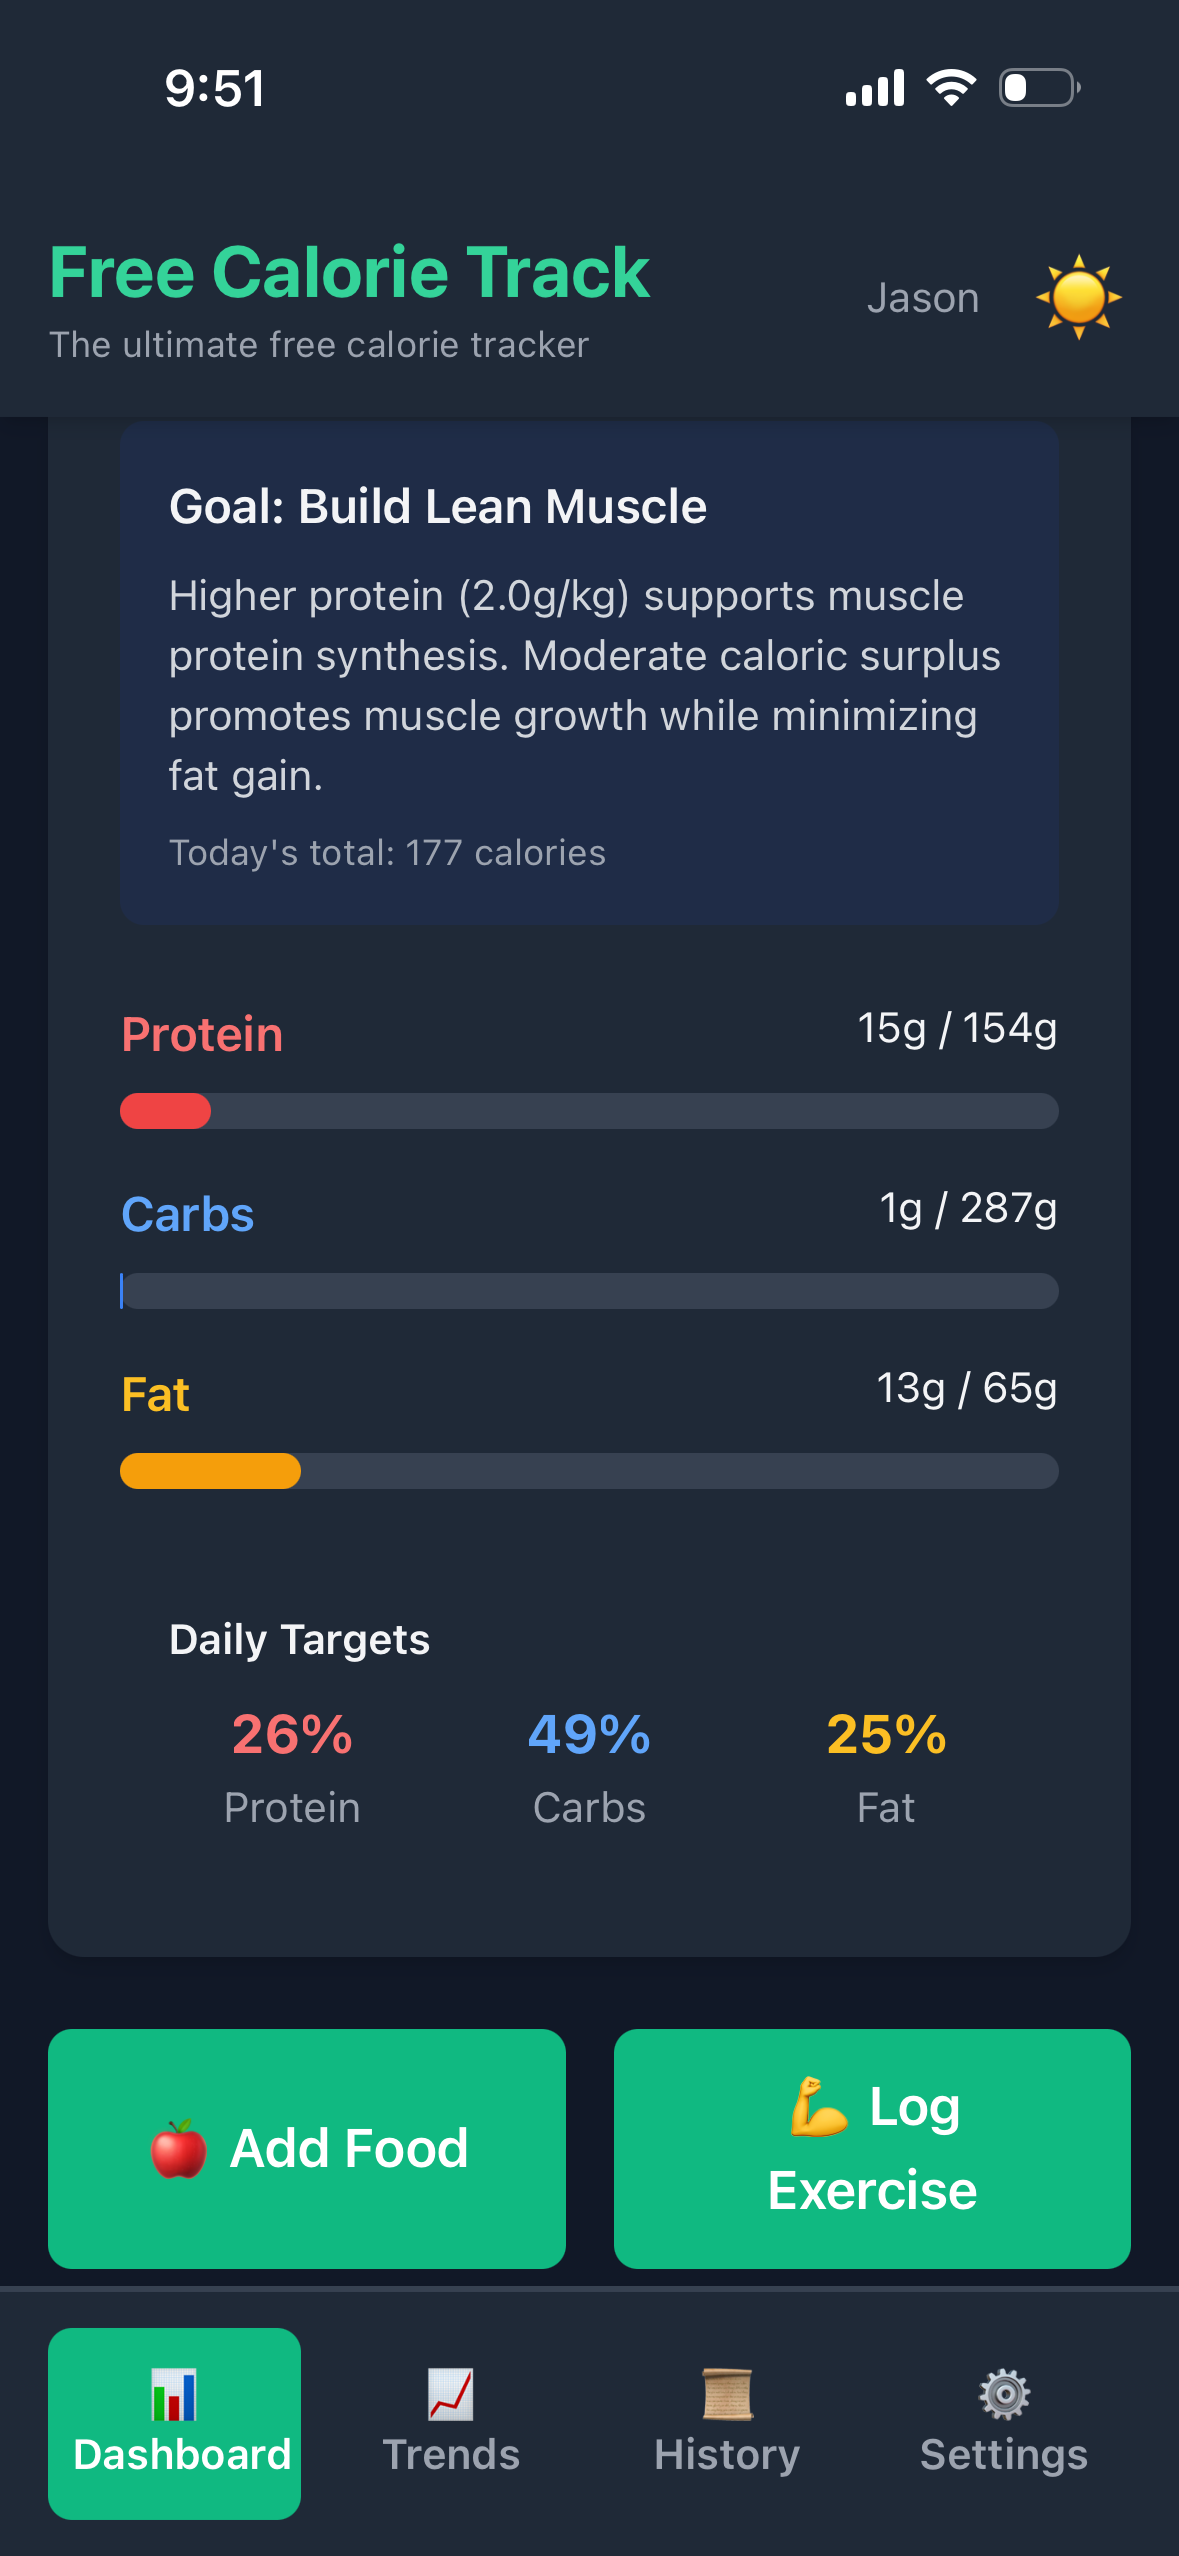
Task: Tap the Protein progress bar
Action: [589, 1111]
